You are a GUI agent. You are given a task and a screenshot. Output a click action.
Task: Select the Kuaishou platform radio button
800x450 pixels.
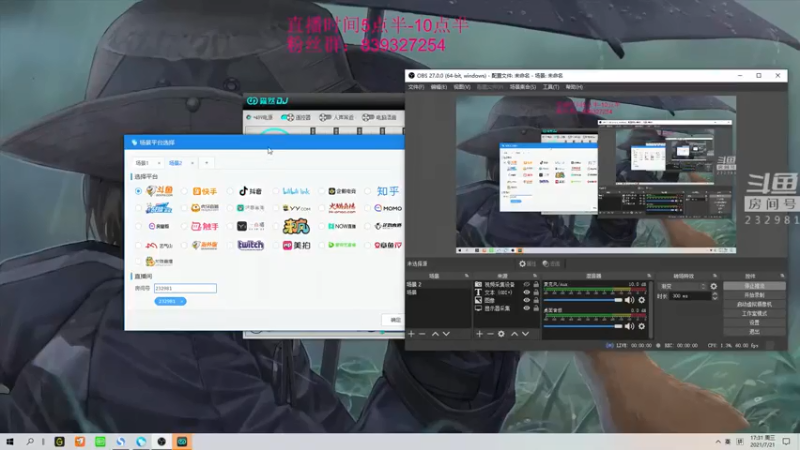coord(184,191)
